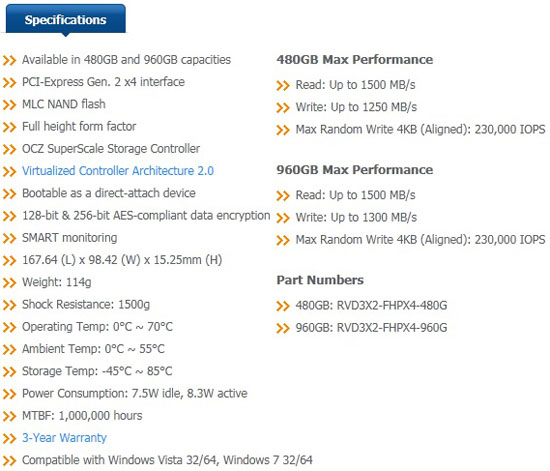
Task: Select part number RVD3X2-FHPX4-480G text
Action: 392,305
